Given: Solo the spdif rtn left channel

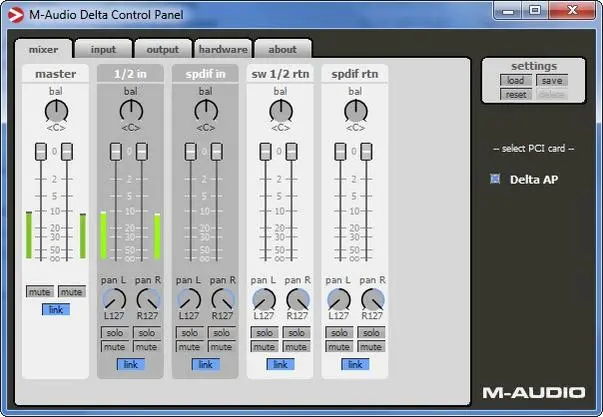Looking at the screenshot, I should 339,332.
